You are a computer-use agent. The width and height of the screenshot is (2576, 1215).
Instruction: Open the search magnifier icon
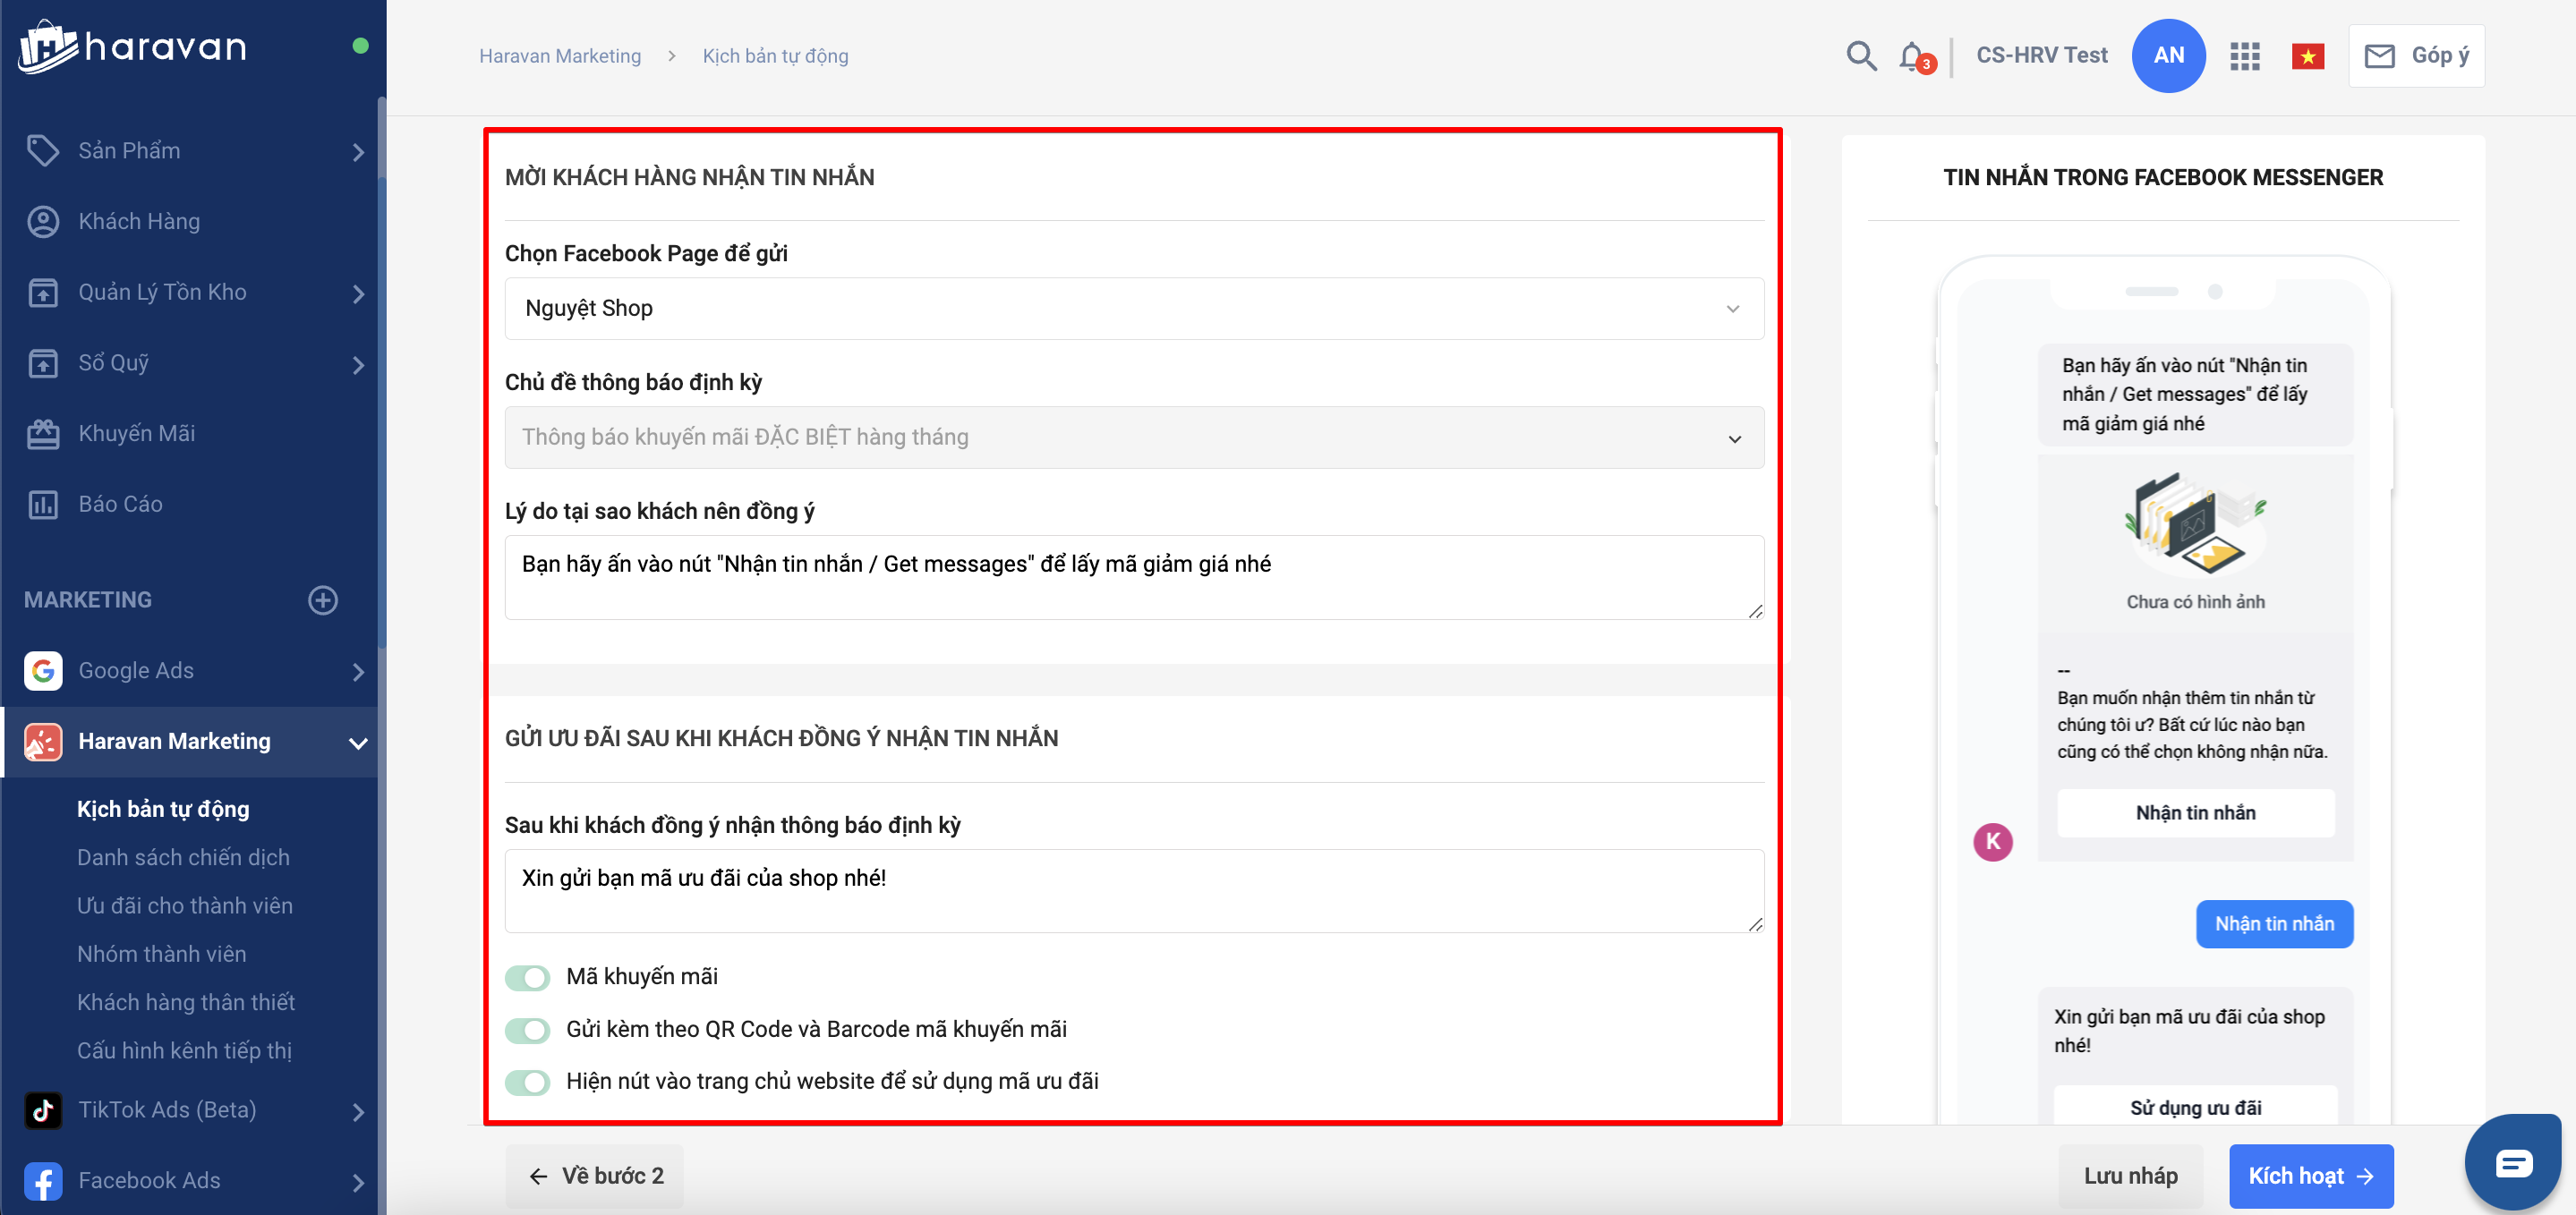[x=1860, y=55]
